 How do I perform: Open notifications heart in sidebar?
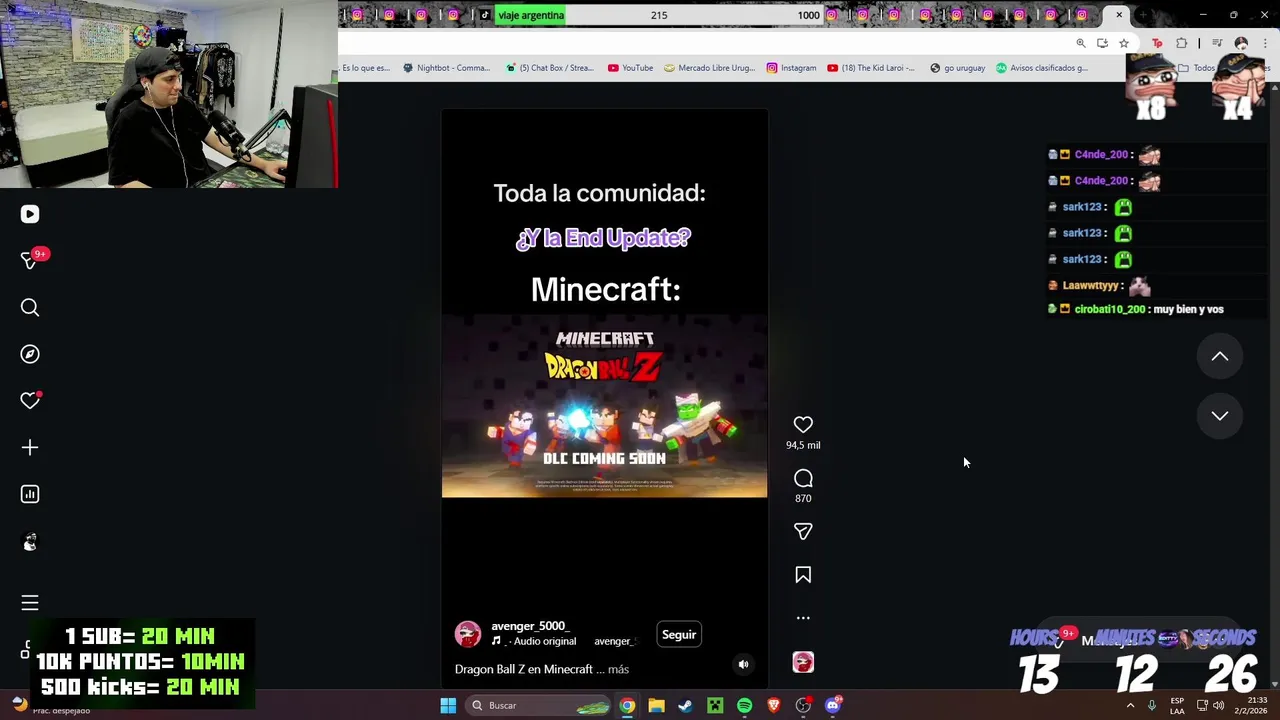[x=30, y=400]
